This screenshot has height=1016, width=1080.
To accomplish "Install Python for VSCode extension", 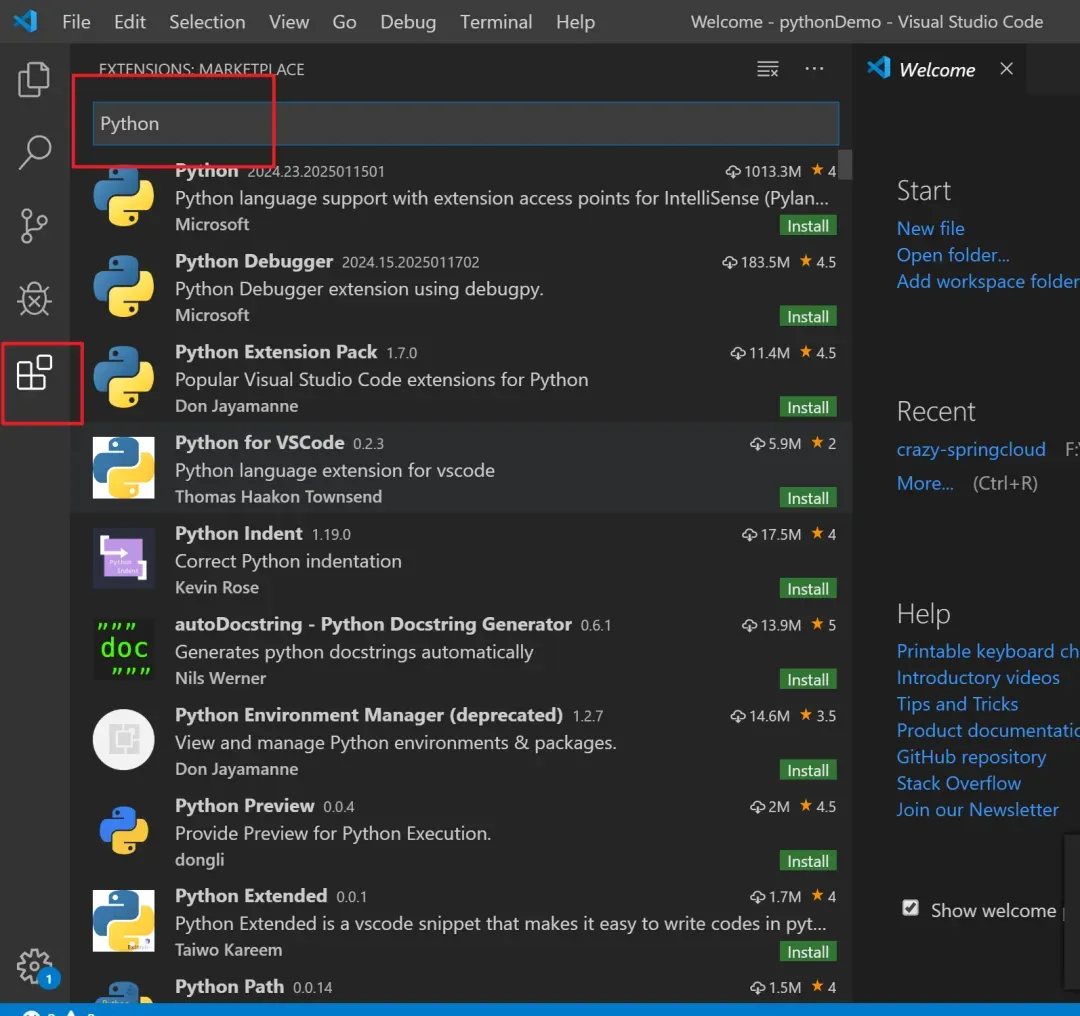I will point(808,498).
